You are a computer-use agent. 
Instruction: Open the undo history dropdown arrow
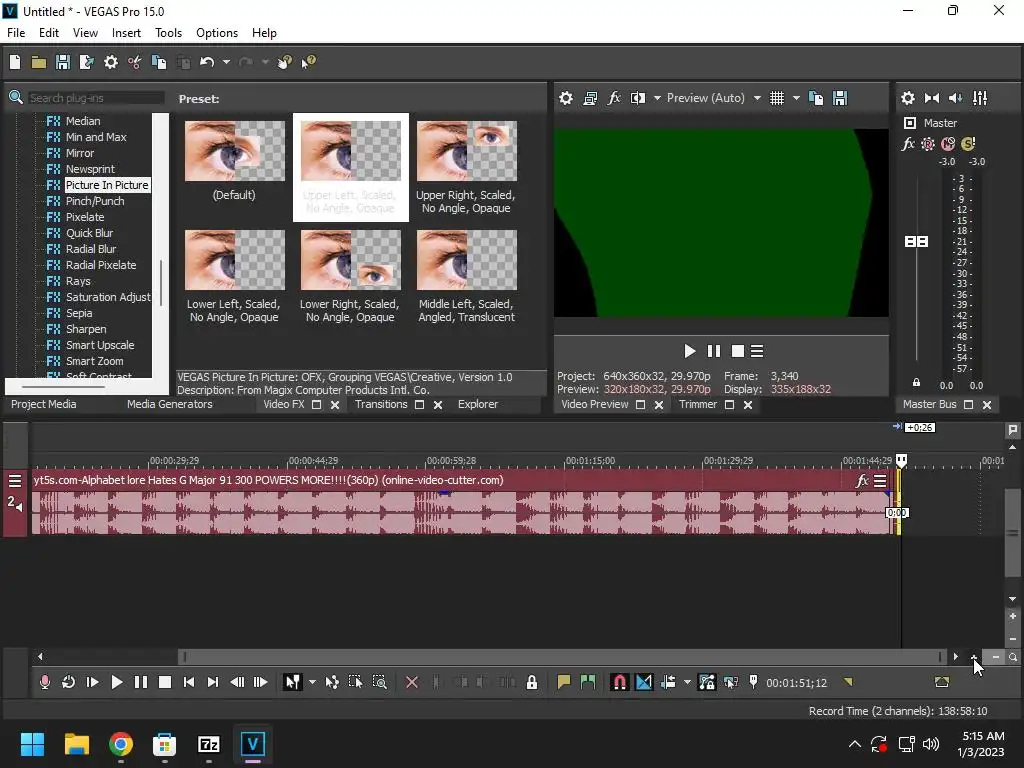(226, 62)
